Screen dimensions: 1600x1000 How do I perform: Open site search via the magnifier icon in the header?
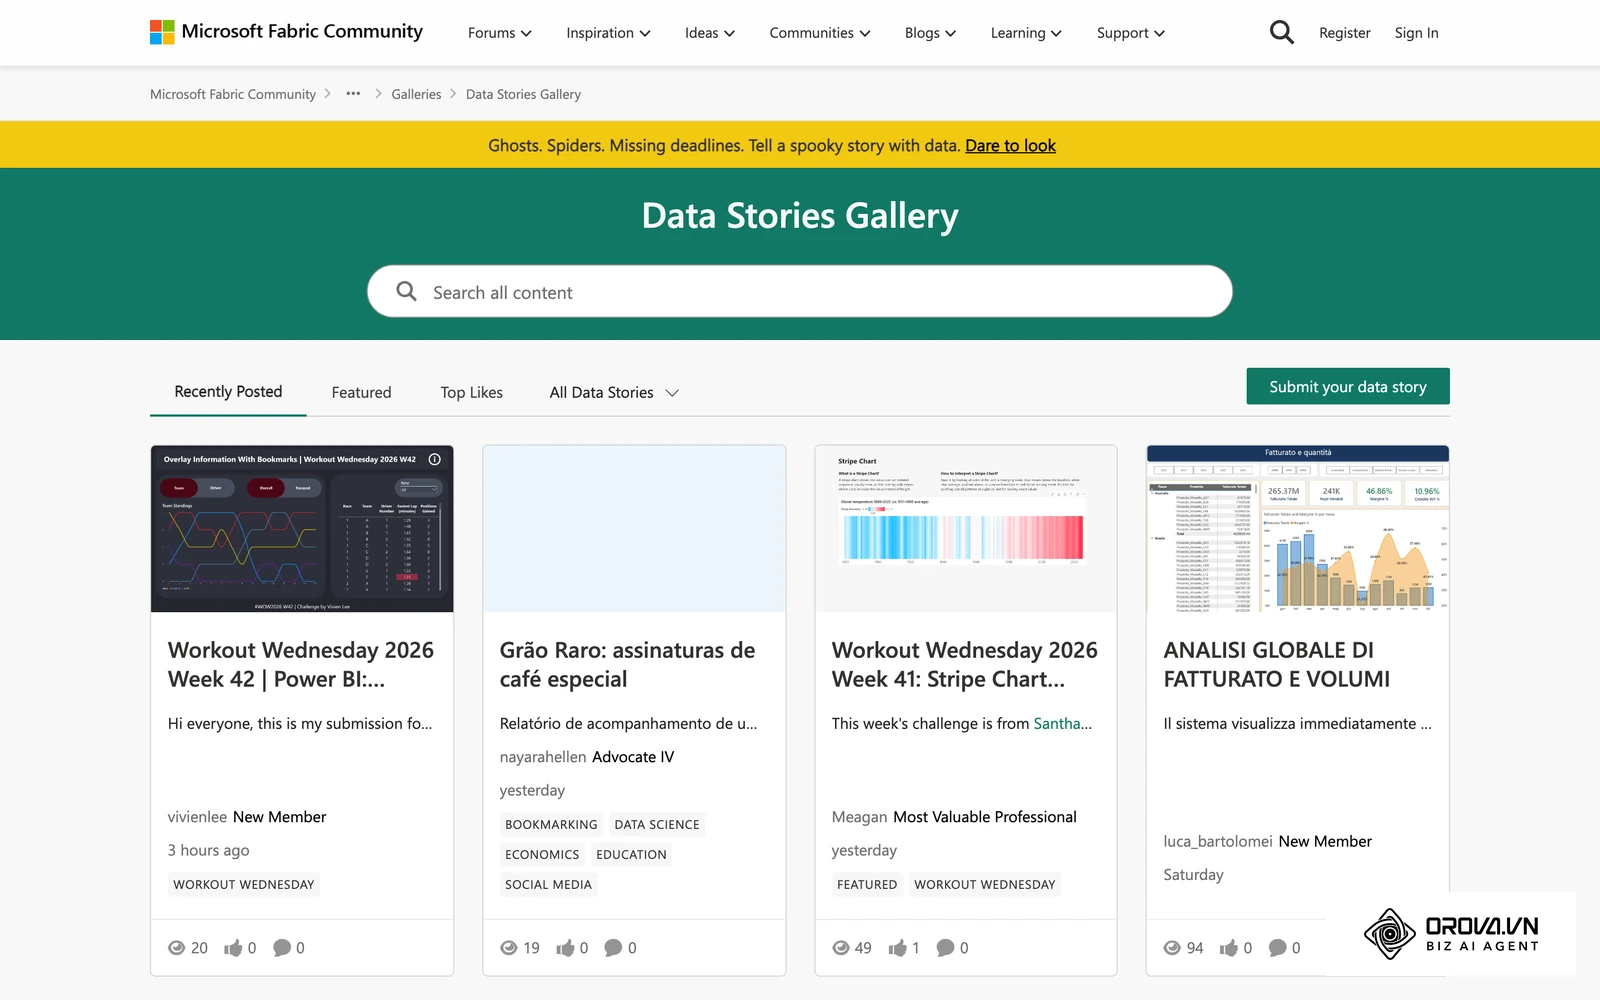(x=1281, y=33)
